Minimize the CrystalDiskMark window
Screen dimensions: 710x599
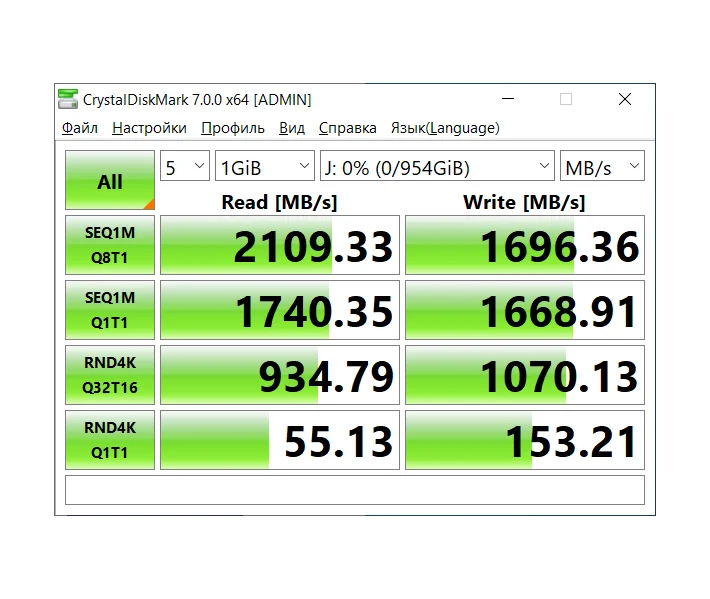pyautogui.click(x=508, y=99)
